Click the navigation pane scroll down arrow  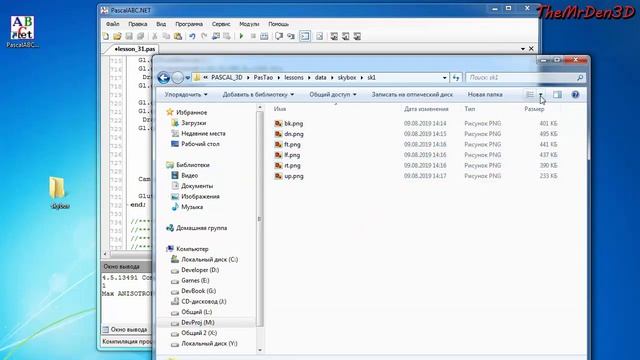tap(260, 350)
